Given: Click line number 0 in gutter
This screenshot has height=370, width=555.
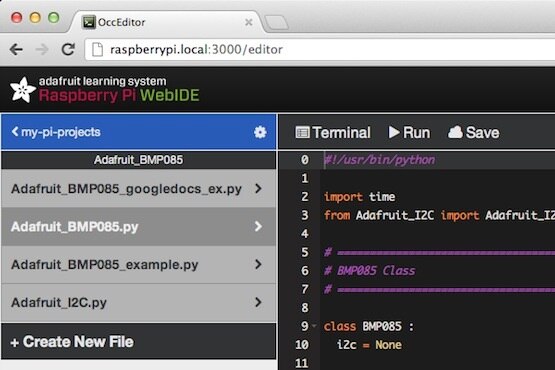Looking at the screenshot, I should pyautogui.click(x=304, y=160).
